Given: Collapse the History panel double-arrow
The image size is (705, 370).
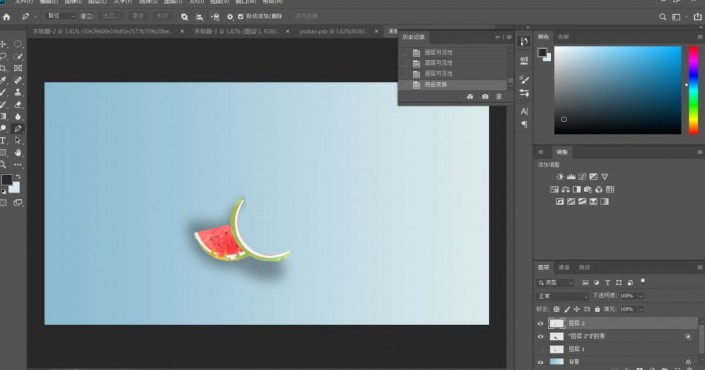Looking at the screenshot, I should [x=497, y=37].
